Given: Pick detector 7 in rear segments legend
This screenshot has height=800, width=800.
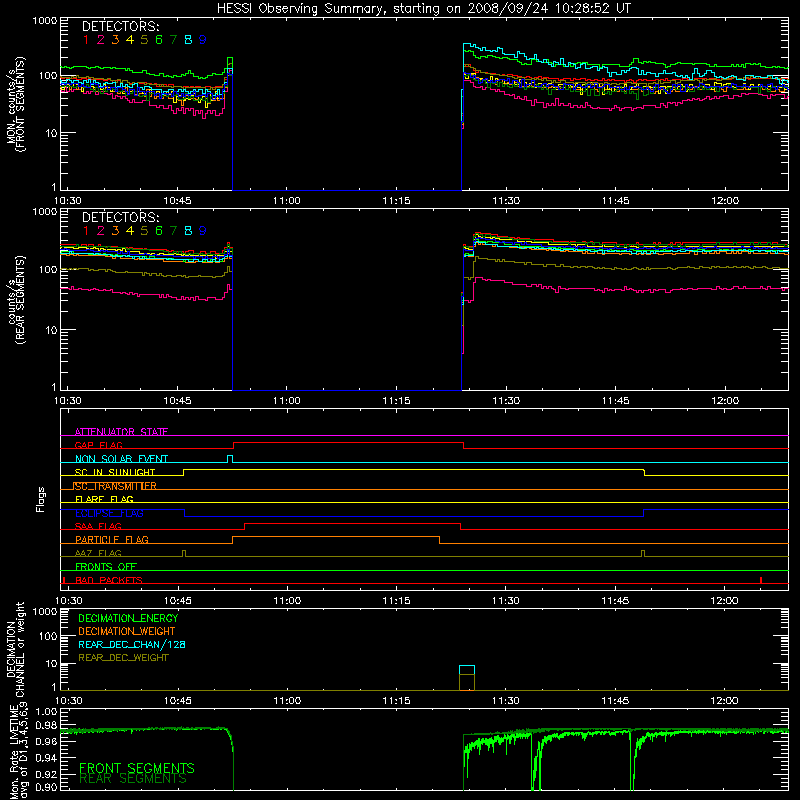Looking at the screenshot, I should point(173,231).
